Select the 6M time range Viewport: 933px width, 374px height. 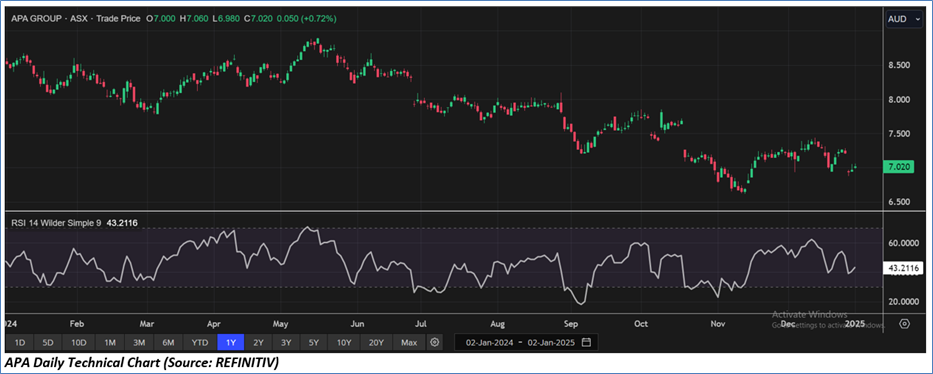169,342
